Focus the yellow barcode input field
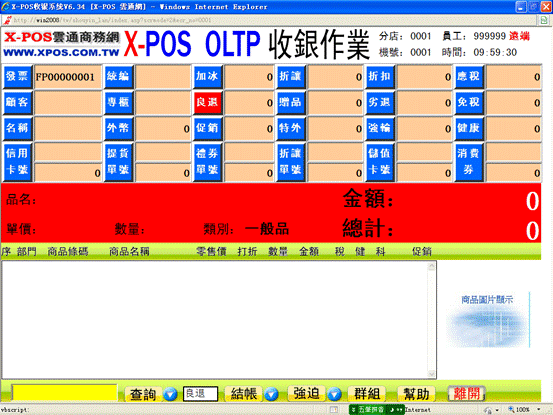The height and width of the screenshot is (415, 553). (x=65, y=393)
